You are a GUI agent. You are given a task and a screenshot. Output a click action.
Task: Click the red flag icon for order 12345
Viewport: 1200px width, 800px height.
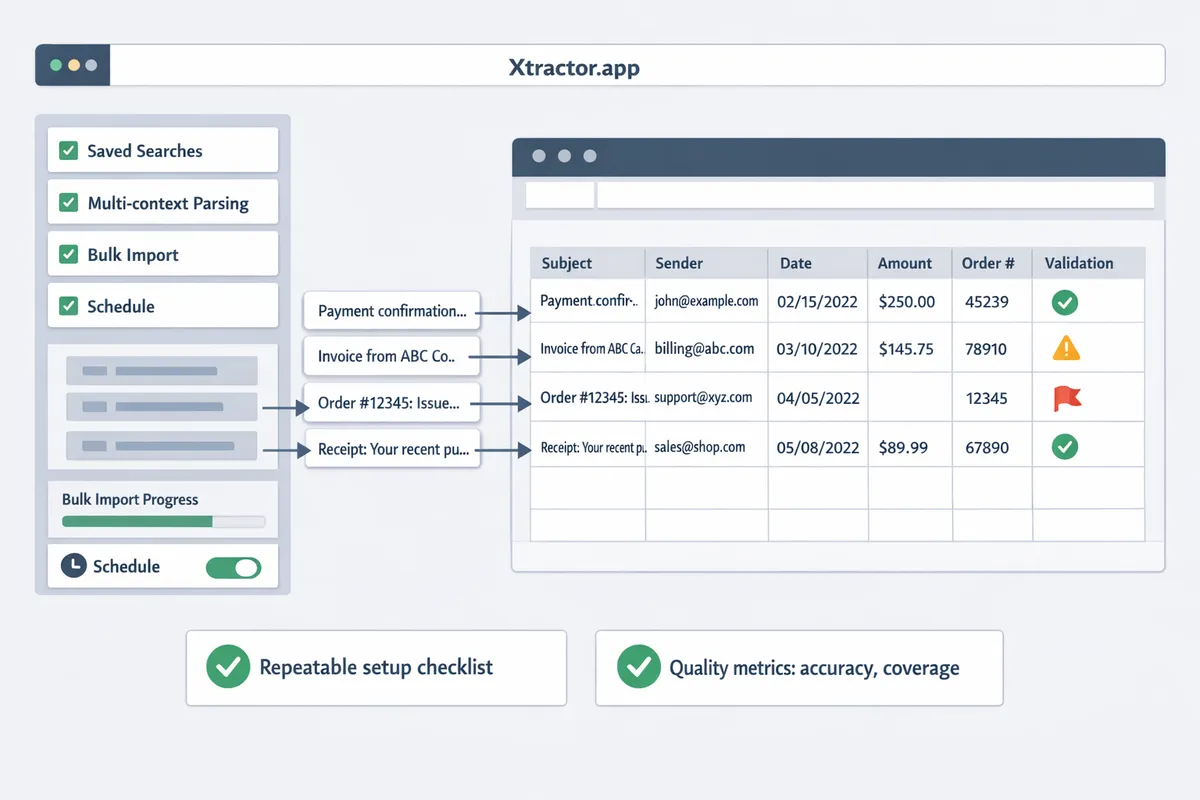[1066, 399]
